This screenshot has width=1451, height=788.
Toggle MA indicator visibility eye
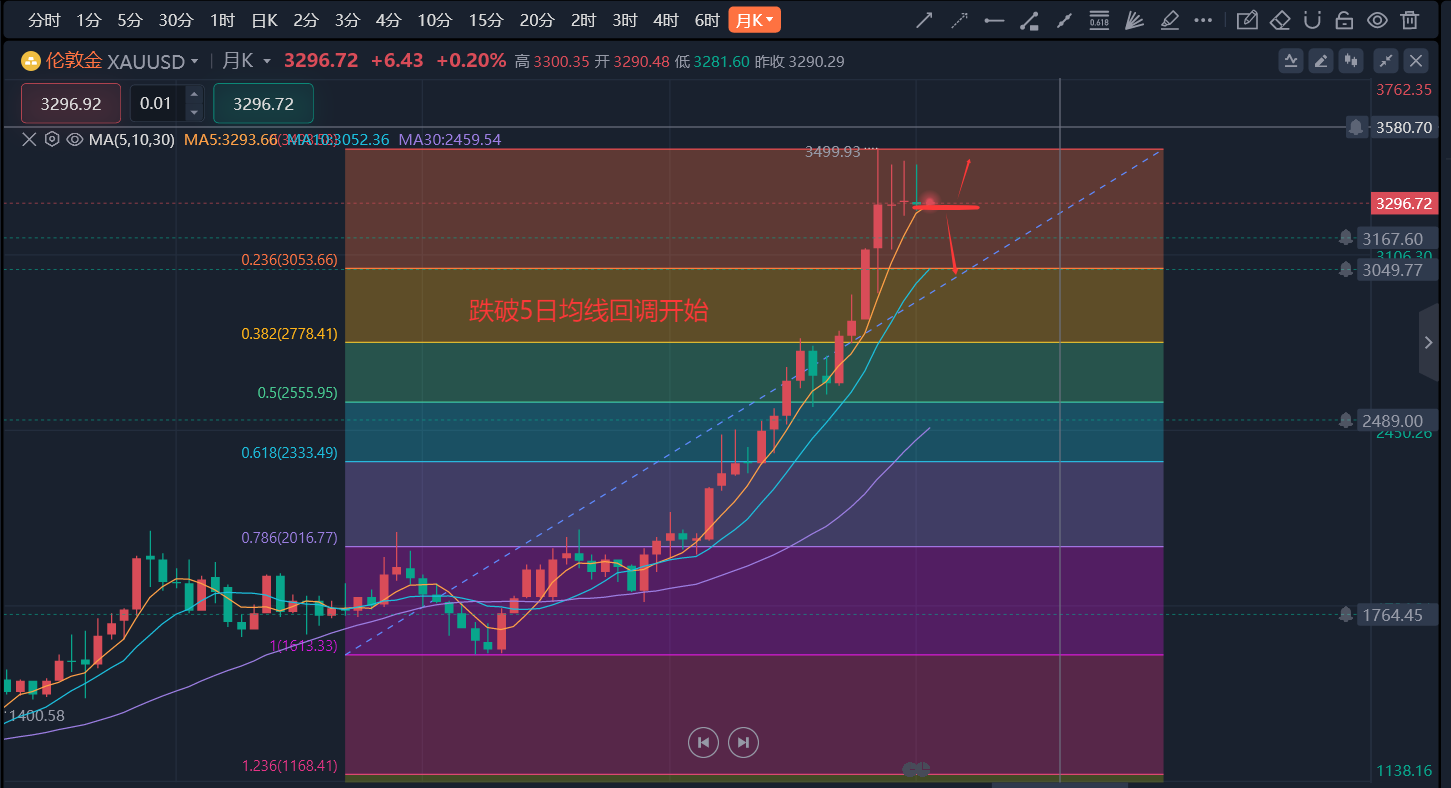[x=75, y=140]
